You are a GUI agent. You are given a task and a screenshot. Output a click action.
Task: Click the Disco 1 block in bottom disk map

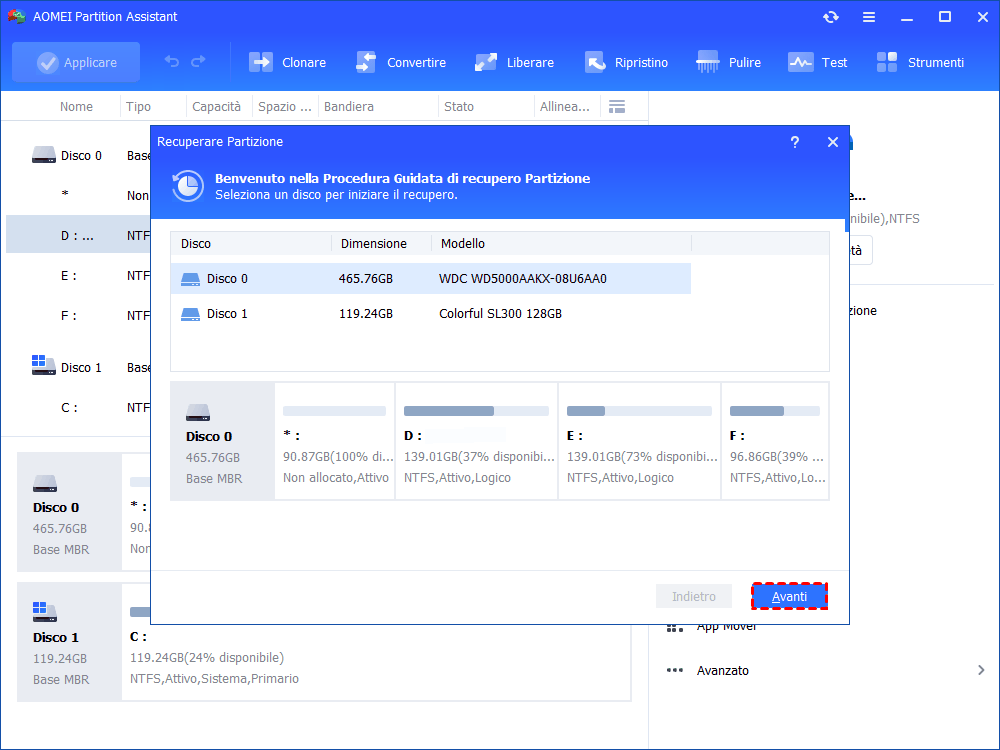click(x=70, y=642)
